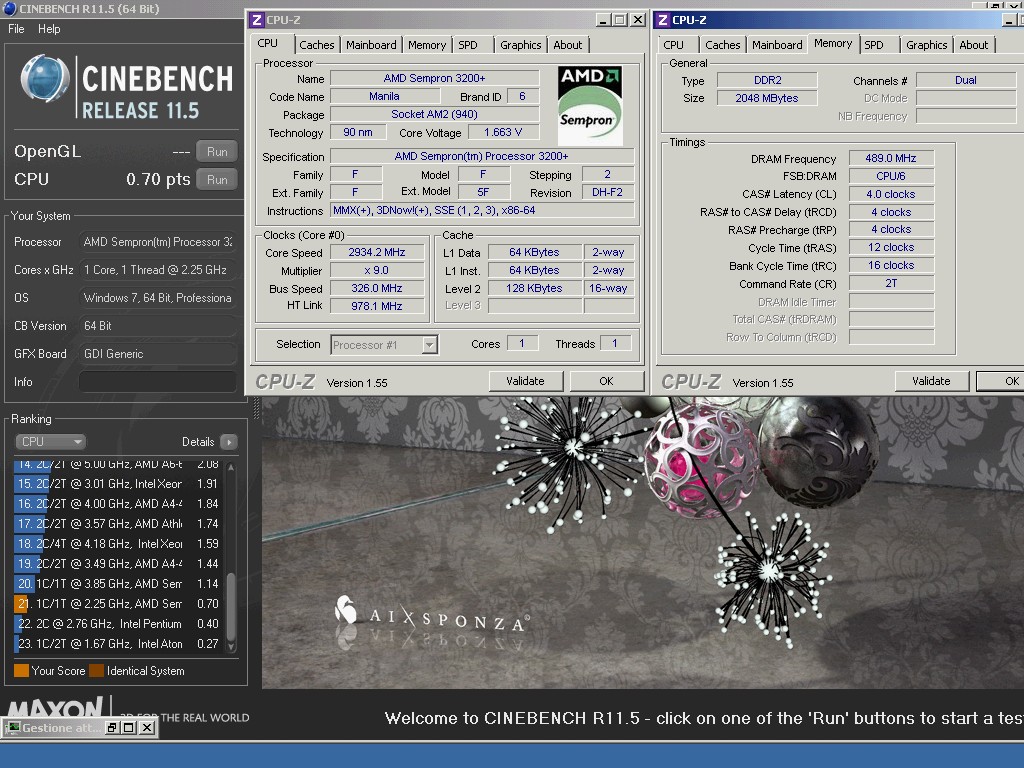Select ranking row 20 AMD Sem 1.14
1024x768 pixels.
(x=118, y=584)
